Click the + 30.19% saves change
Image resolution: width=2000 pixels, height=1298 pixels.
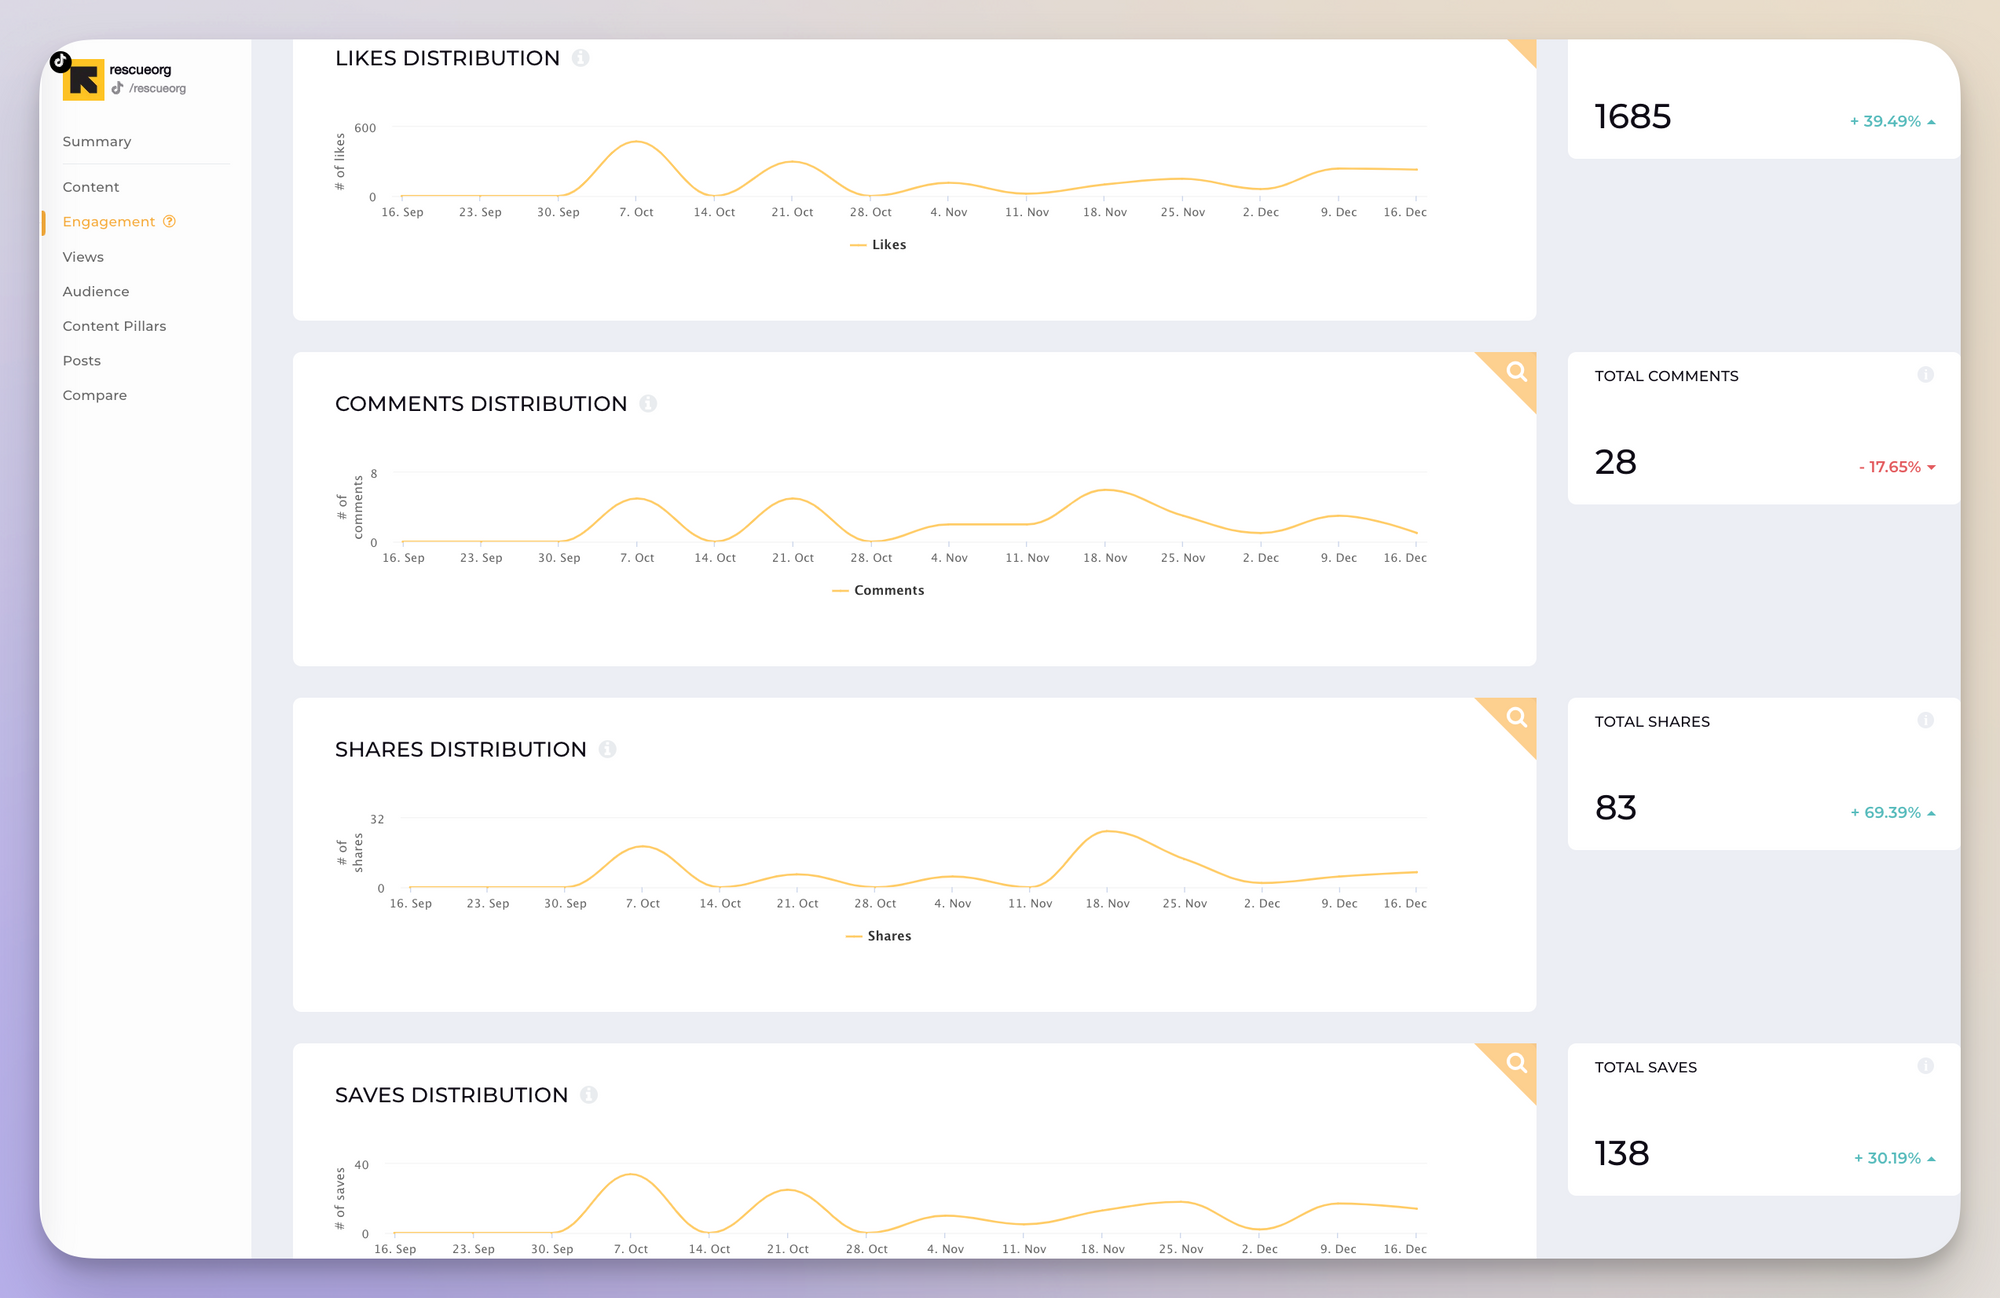pos(1895,1158)
